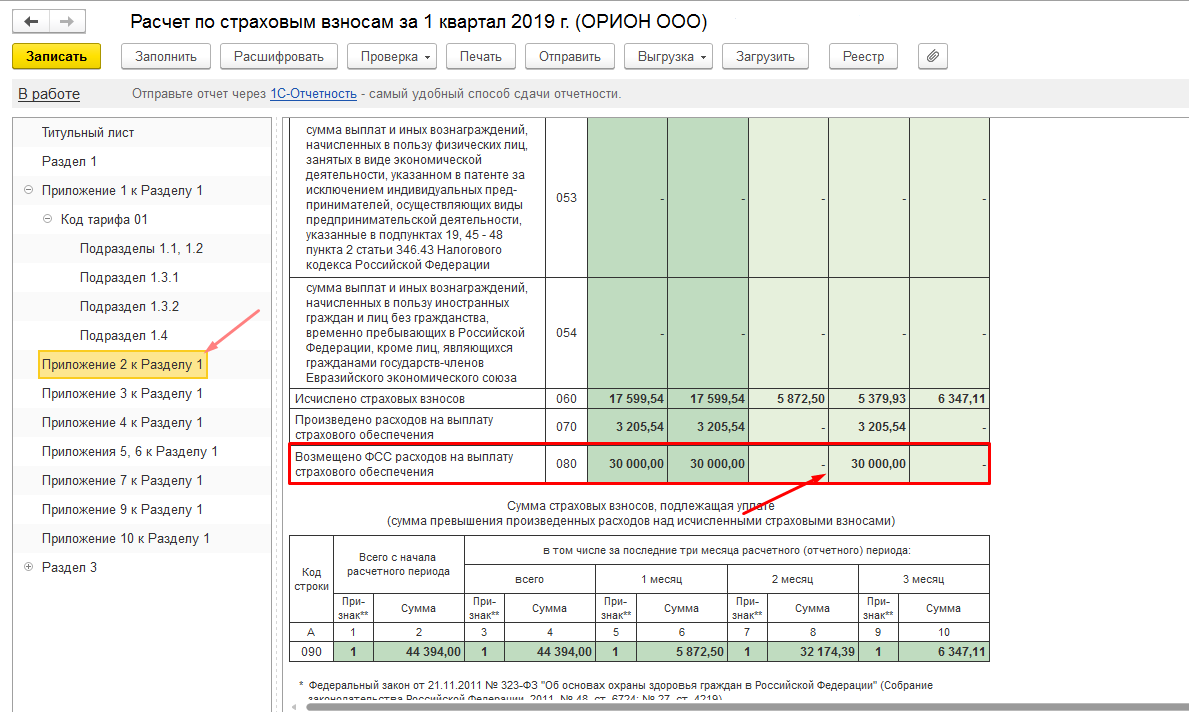
Task: Click the Заполнить button
Action: pos(166,56)
